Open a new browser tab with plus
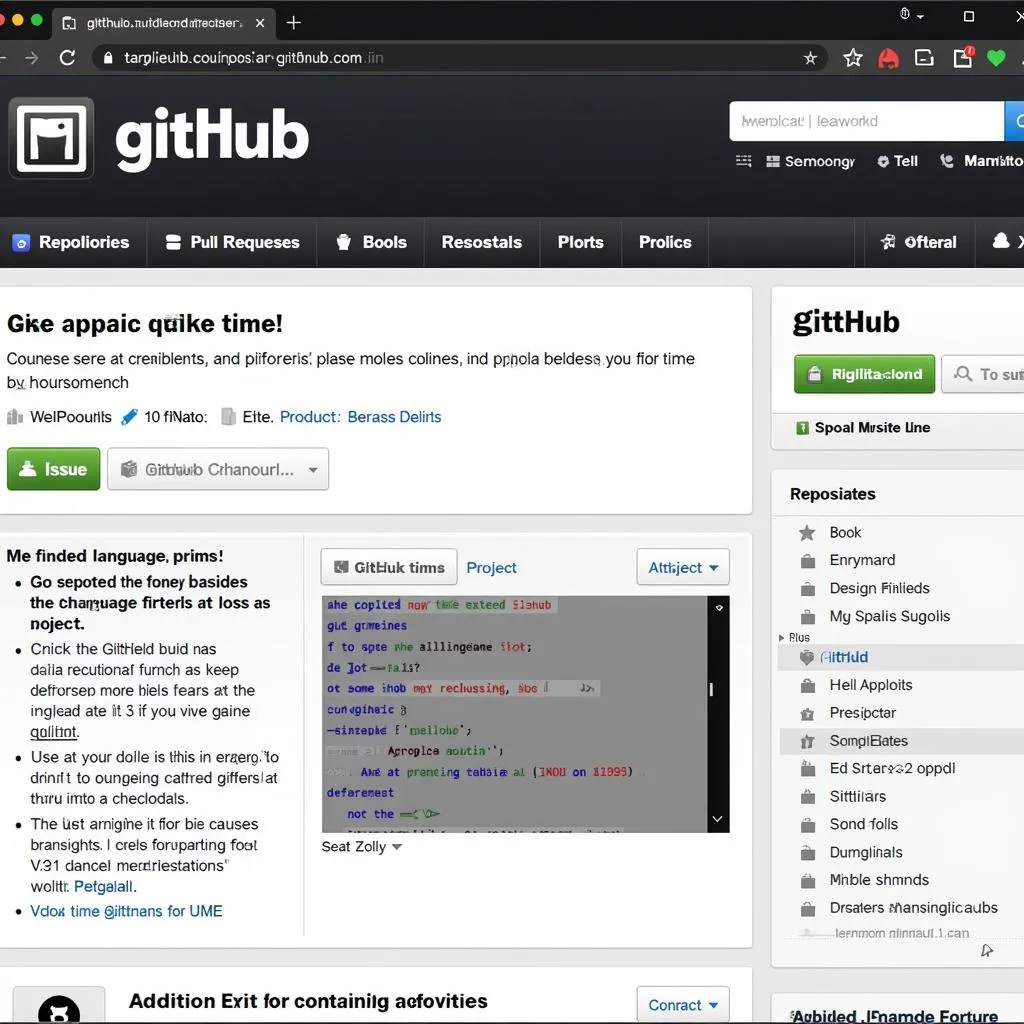Screen dimensions: 1024x1024 294,23
